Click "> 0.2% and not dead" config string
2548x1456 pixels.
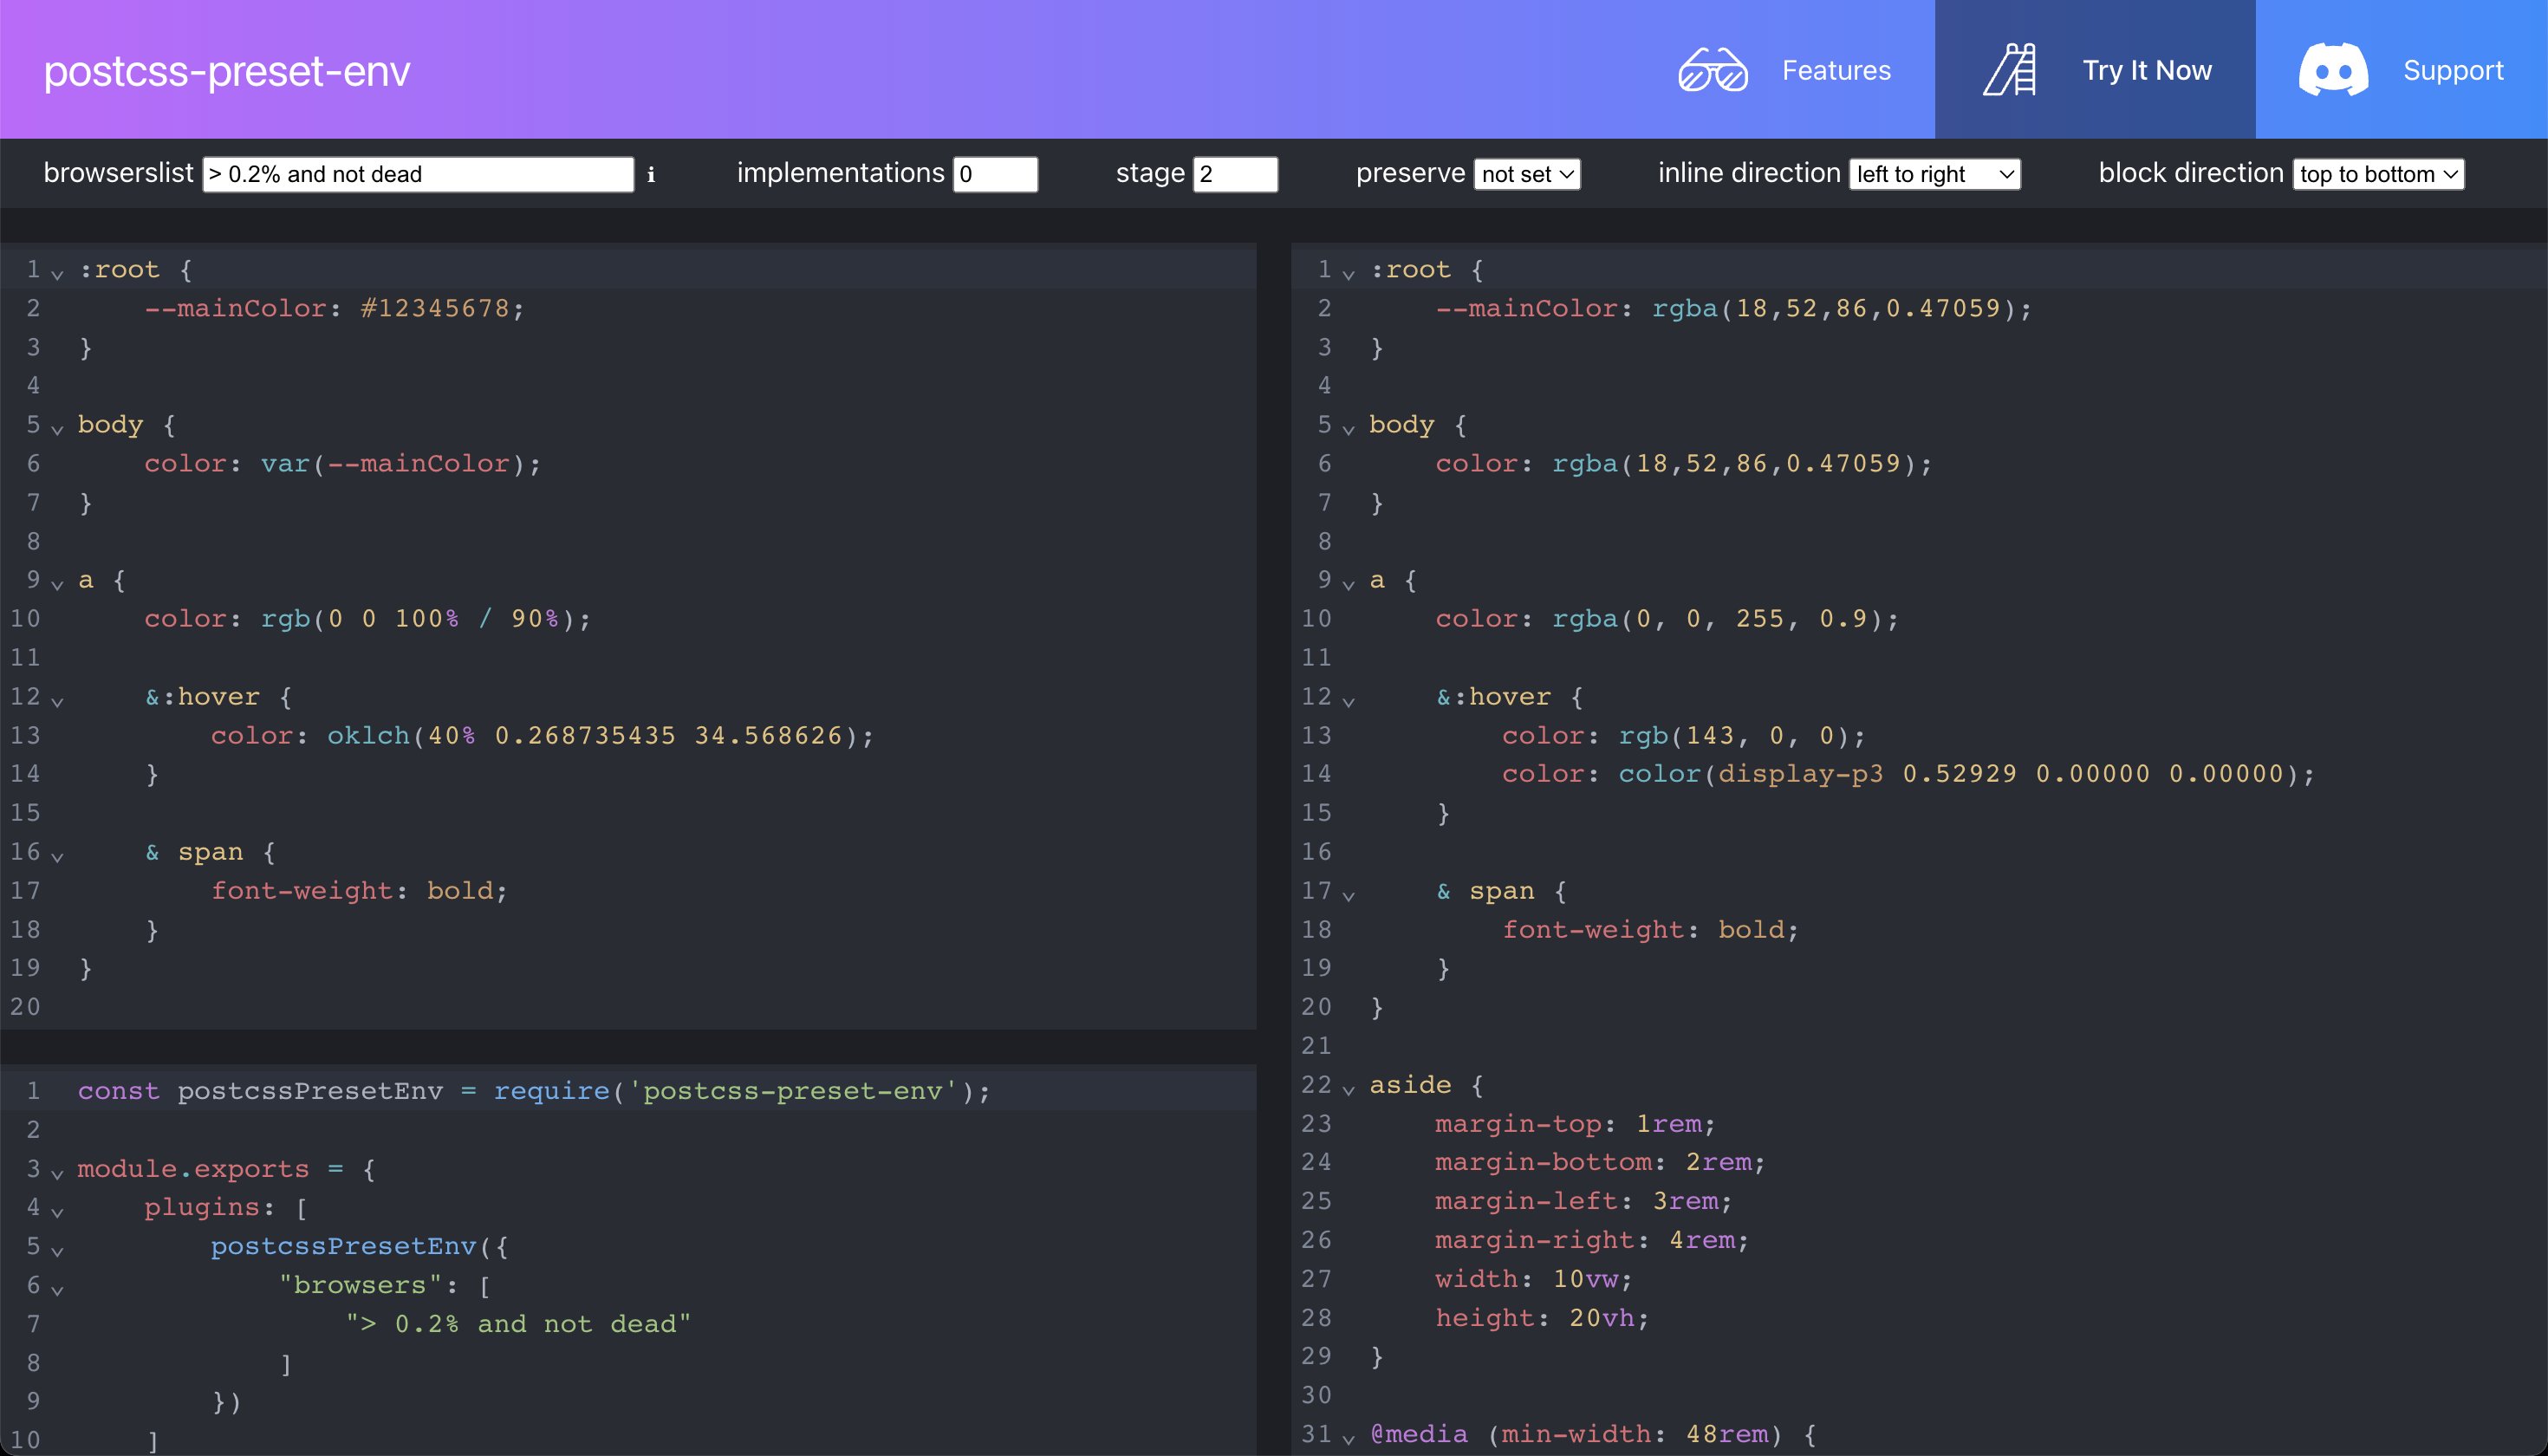[x=518, y=1323]
